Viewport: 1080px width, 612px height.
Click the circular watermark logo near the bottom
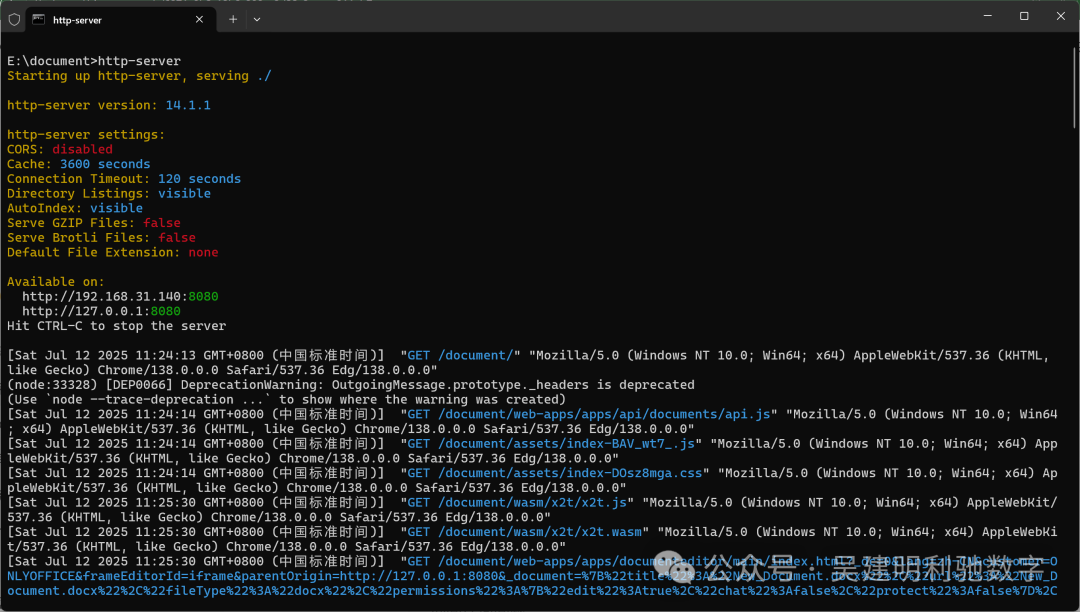point(679,567)
